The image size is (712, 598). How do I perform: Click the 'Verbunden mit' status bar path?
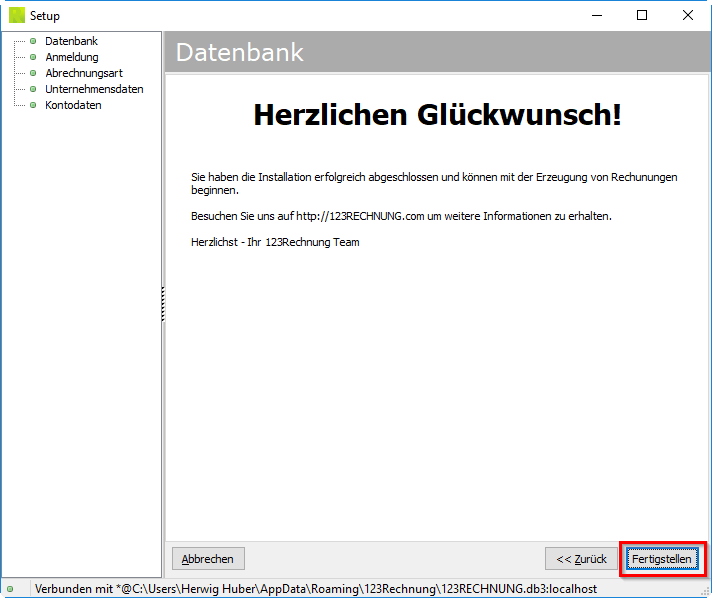316,589
